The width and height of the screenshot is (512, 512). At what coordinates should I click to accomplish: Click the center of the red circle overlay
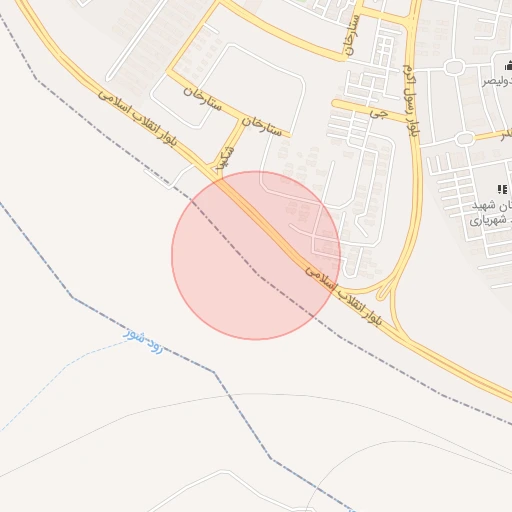[256, 256]
